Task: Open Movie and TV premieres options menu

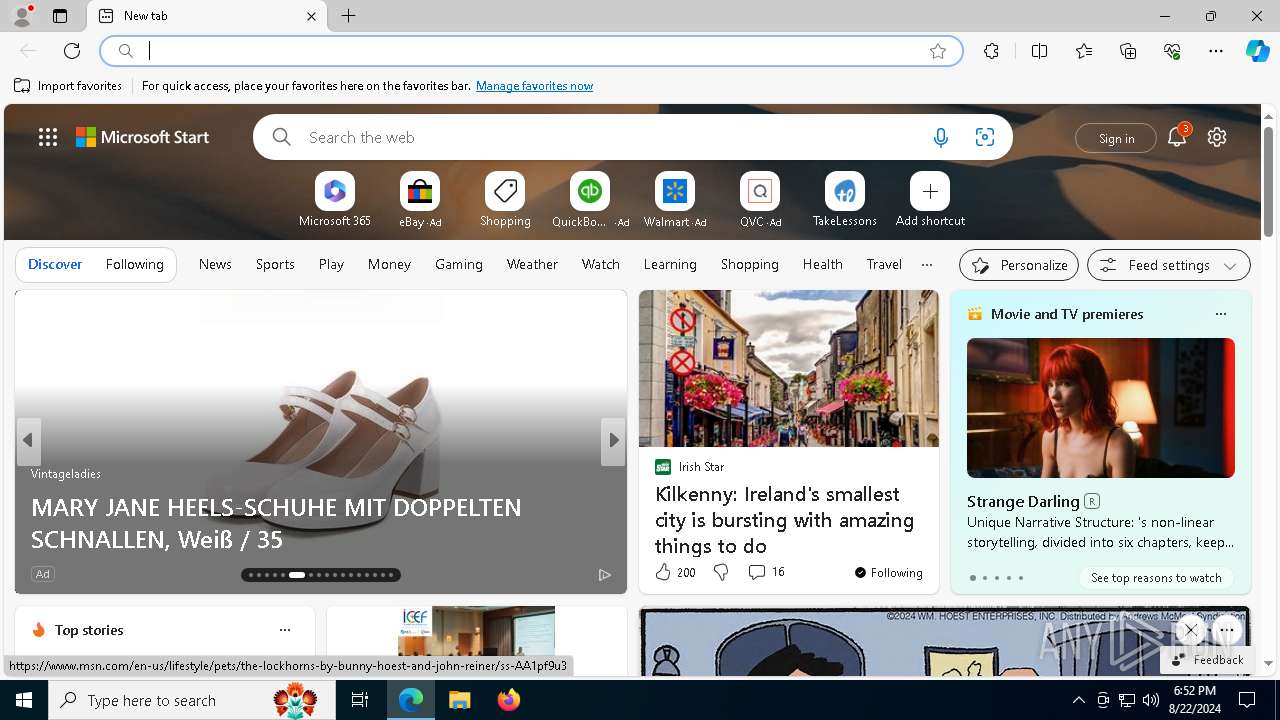Action: [1220, 314]
